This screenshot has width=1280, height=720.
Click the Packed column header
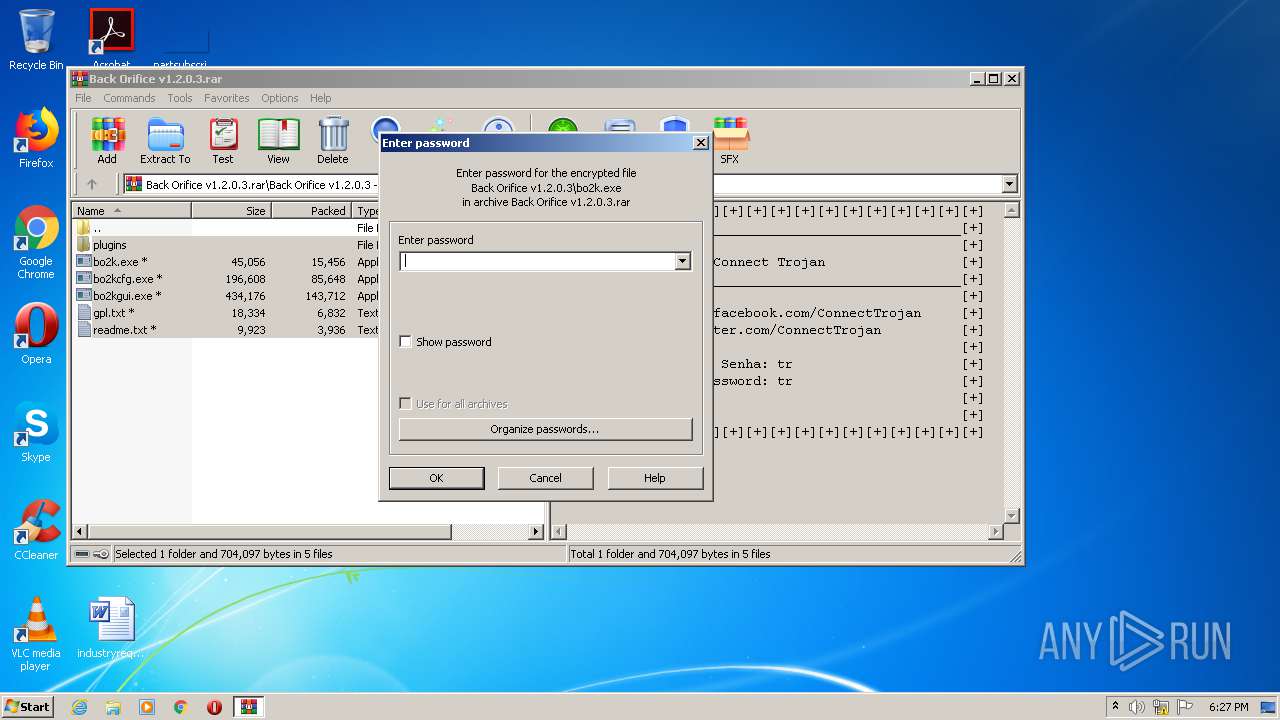(x=311, y=211)
